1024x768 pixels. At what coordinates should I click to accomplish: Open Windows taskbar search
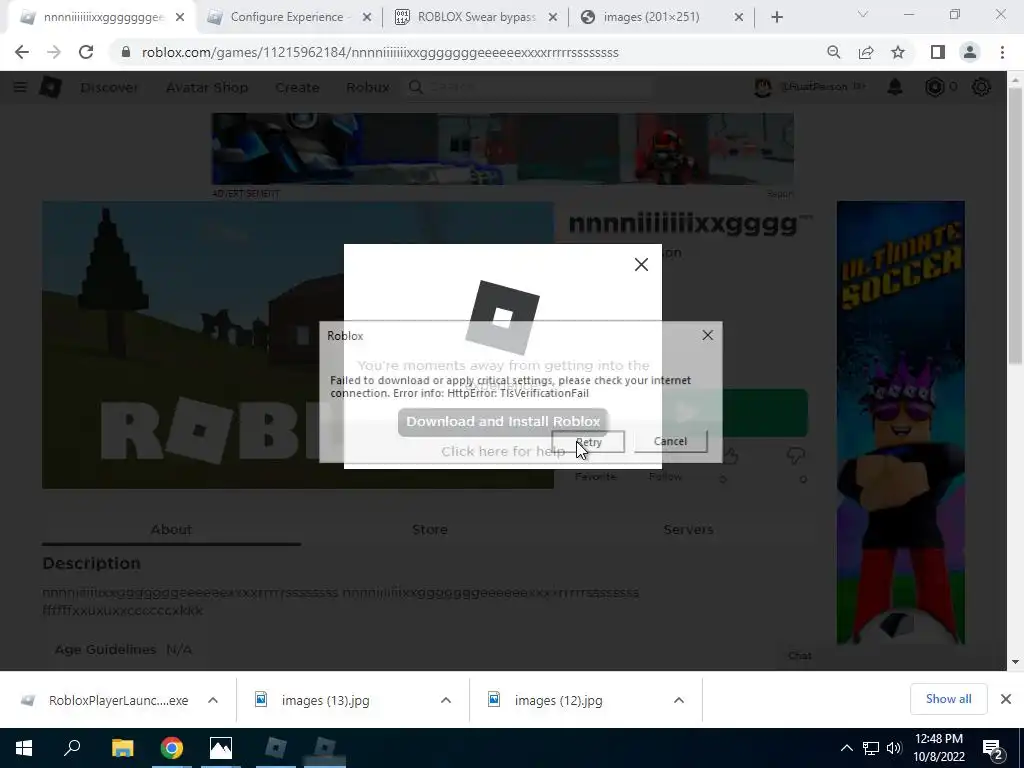click(x=72, y=748)
